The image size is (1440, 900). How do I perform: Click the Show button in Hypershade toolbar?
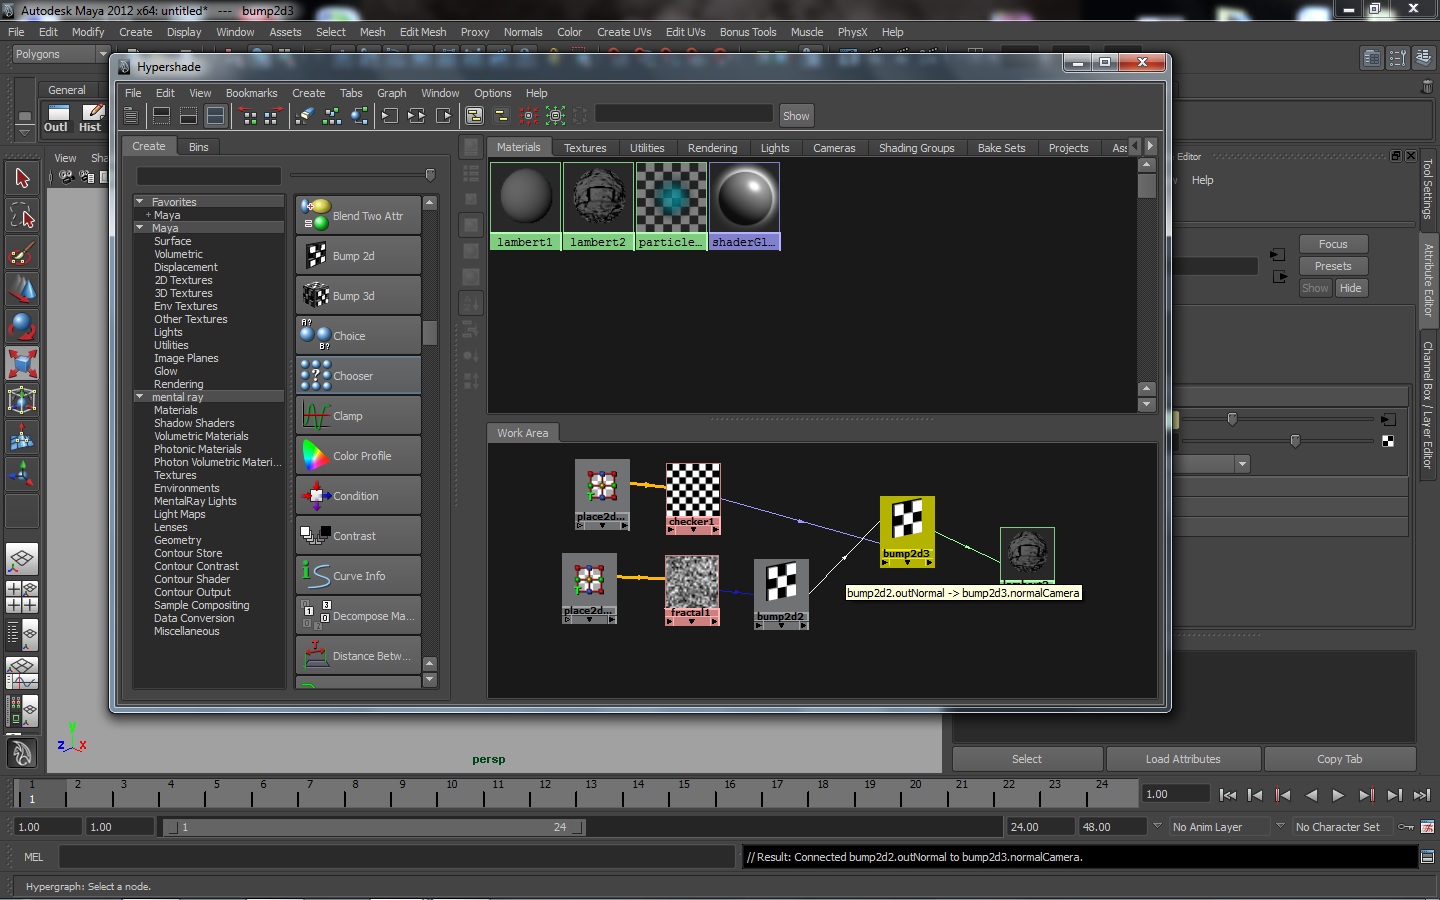tap(796, 116)
